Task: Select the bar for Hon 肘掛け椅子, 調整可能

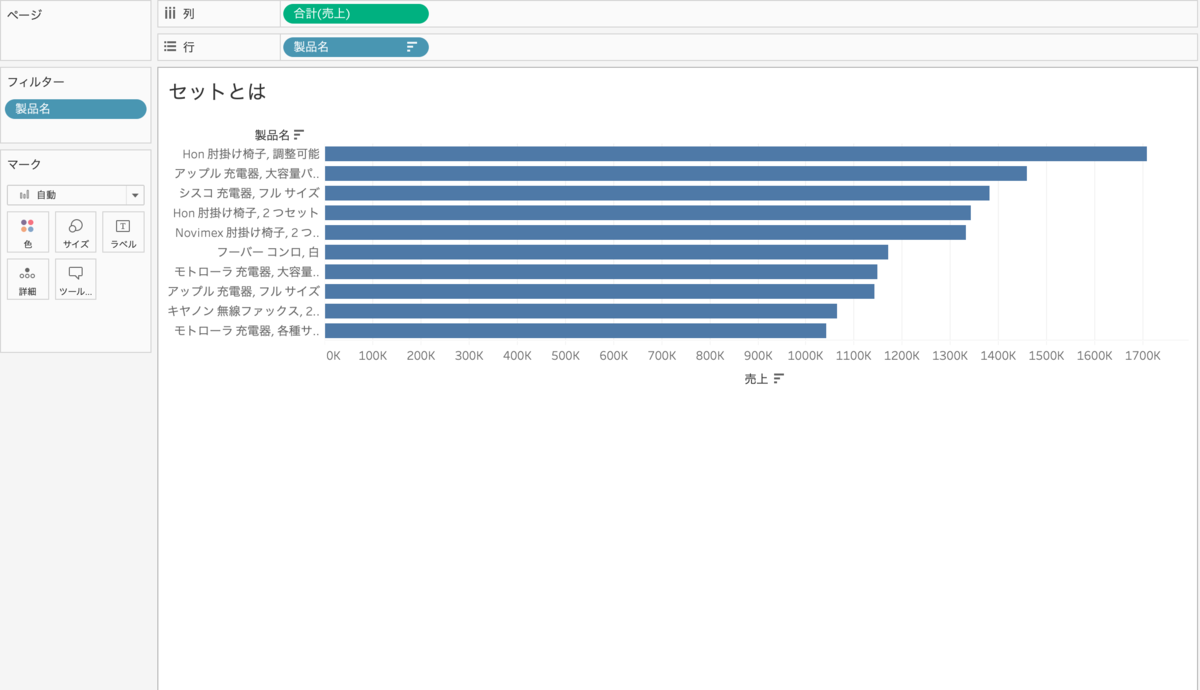Action: 736,154
